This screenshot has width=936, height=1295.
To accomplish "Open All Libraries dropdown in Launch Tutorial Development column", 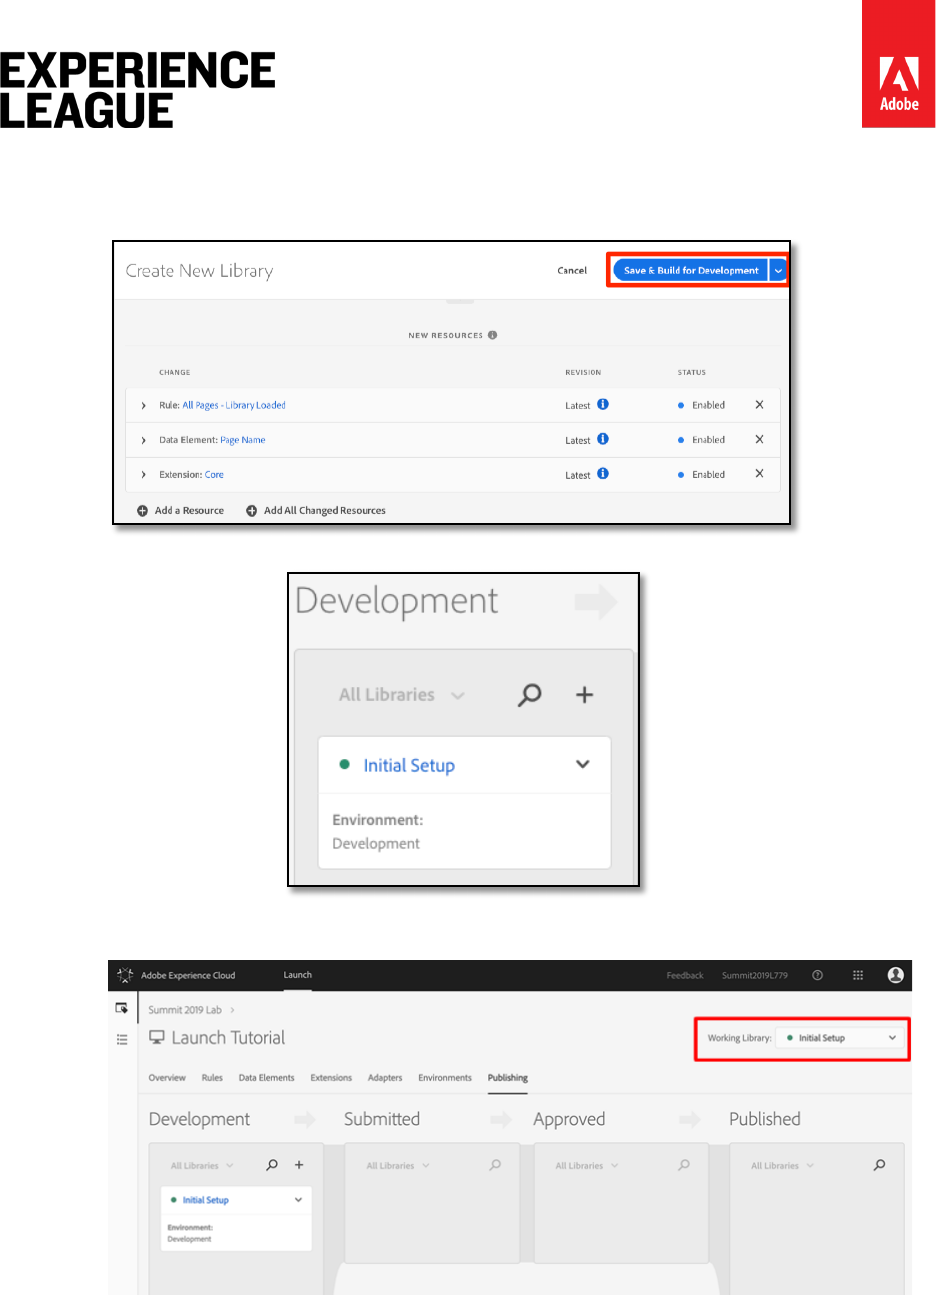I will point(202,1166).
